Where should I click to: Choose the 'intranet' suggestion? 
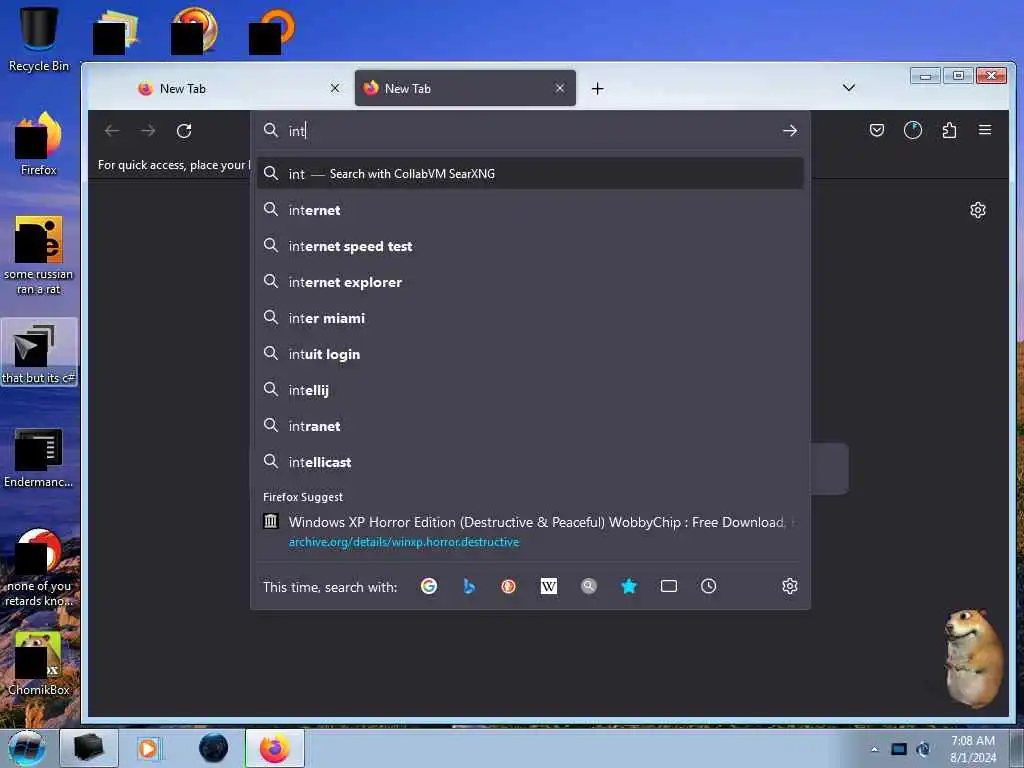pyautogui.click(x=530, y=426)
